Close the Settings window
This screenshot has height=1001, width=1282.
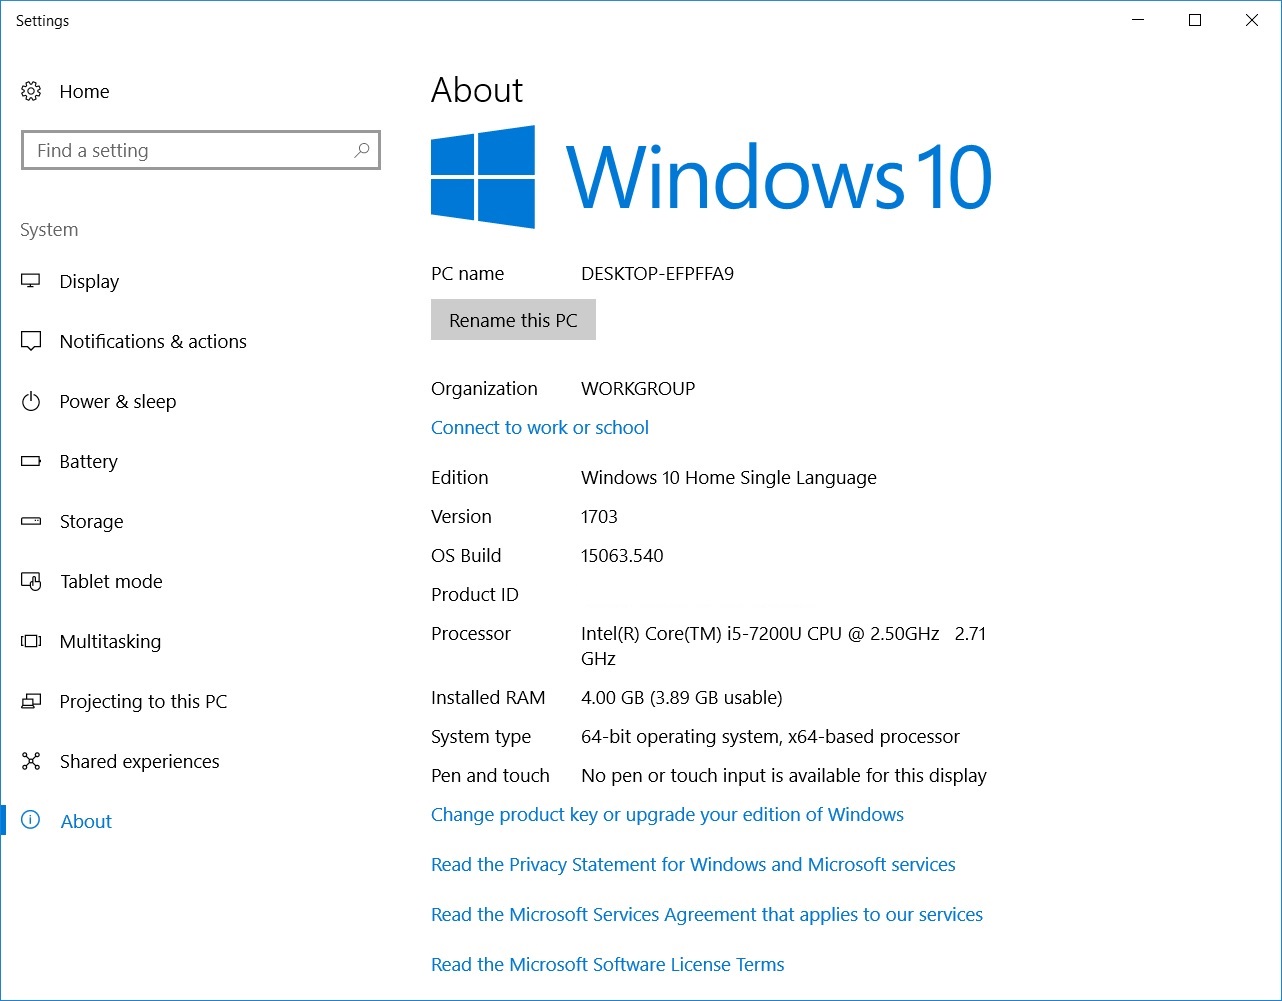(1251, 20)
